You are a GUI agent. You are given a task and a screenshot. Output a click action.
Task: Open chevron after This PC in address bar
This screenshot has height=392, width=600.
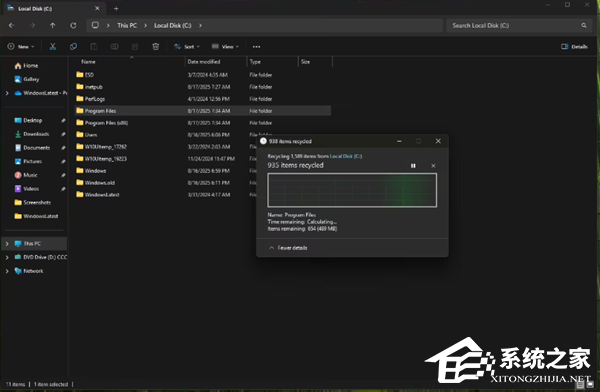tap(145, 25)
